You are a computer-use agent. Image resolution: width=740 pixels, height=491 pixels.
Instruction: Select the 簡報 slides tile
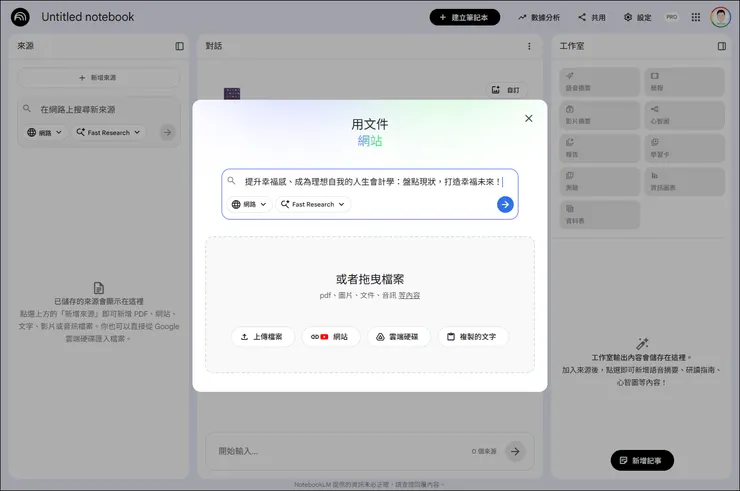pos(684,82)
